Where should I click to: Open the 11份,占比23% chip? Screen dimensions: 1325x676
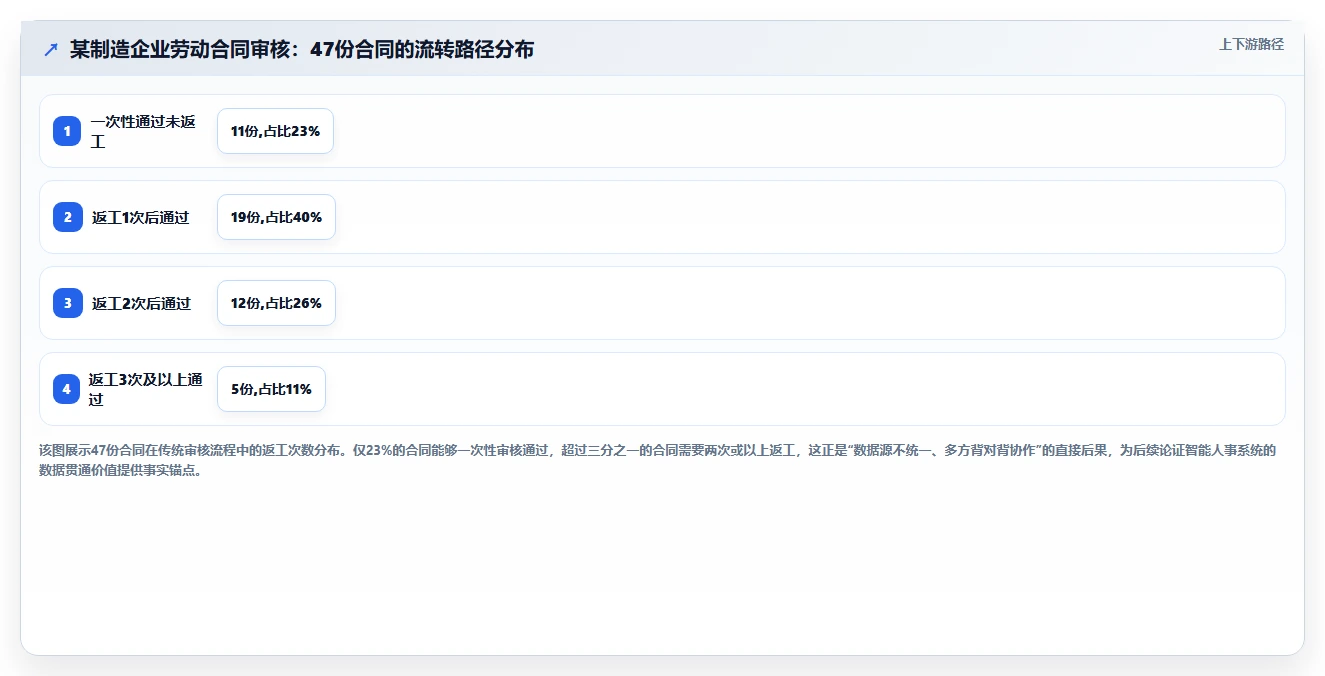(x=275, y=131)
